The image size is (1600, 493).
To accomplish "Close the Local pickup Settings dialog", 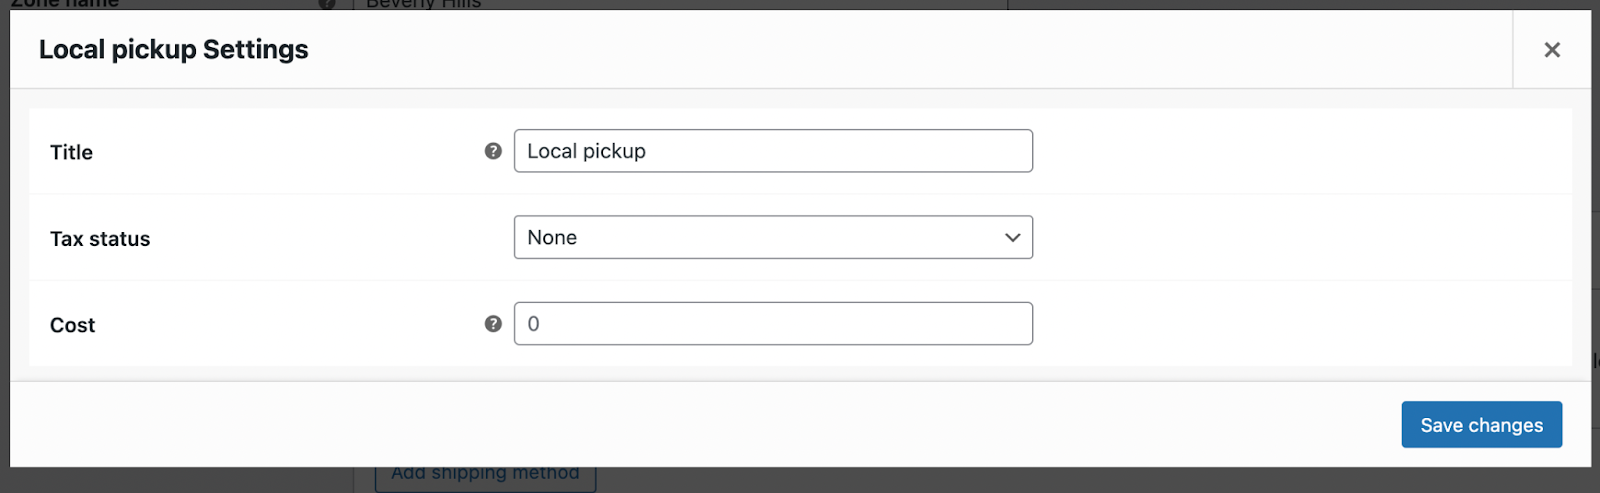I will point(1551,50).
